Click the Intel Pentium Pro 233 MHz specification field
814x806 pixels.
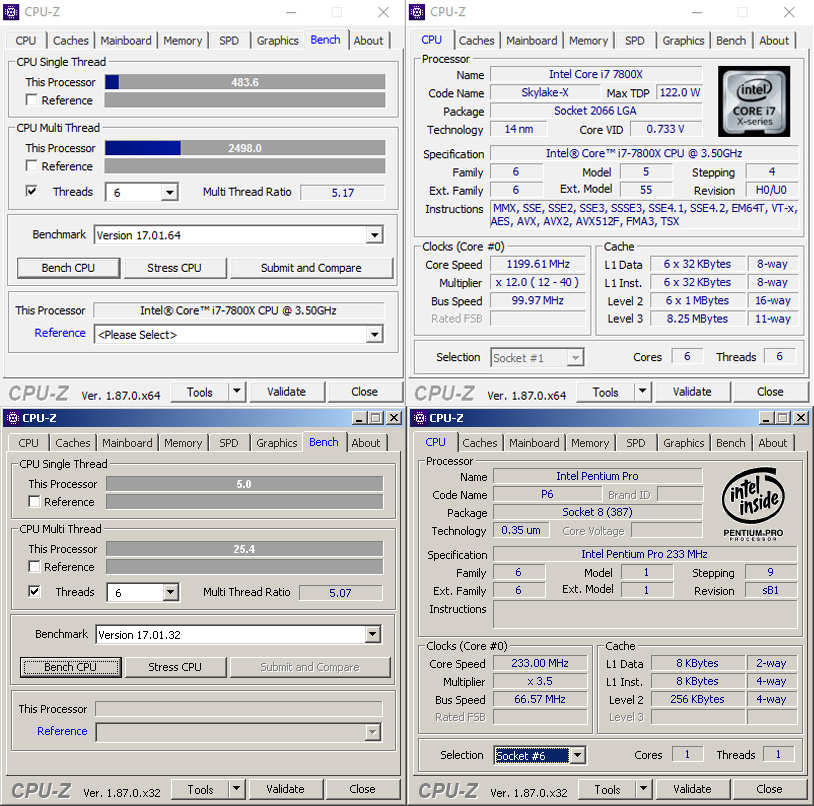644,554
